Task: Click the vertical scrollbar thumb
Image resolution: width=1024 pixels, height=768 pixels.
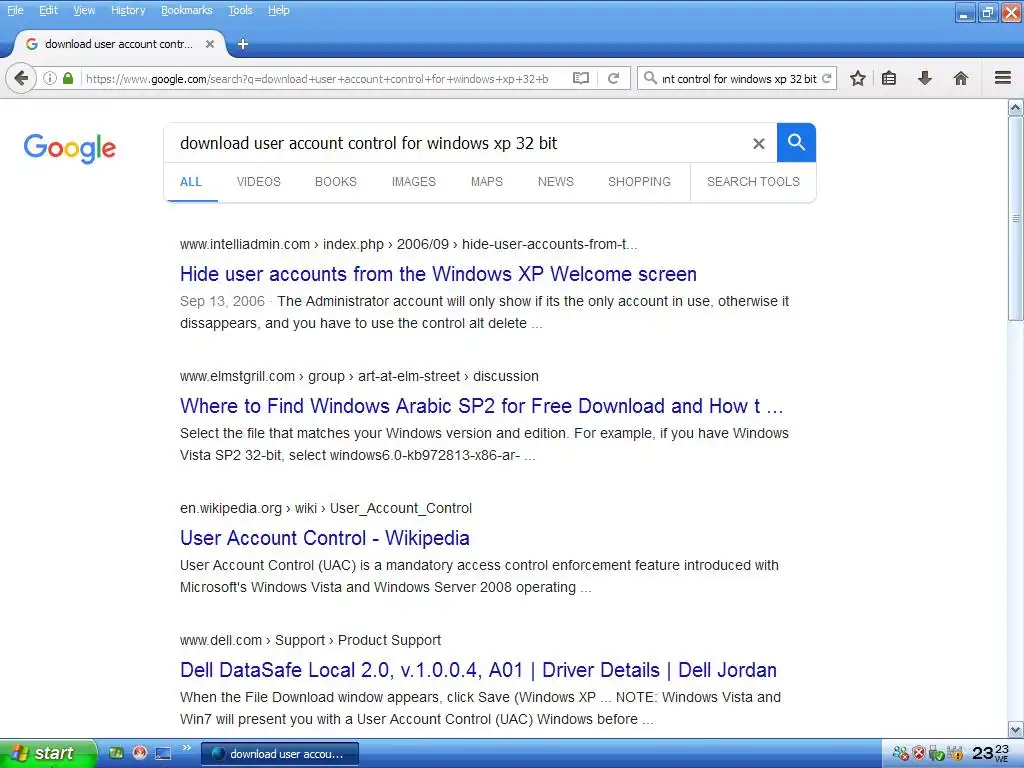Action: [1016, 218]
